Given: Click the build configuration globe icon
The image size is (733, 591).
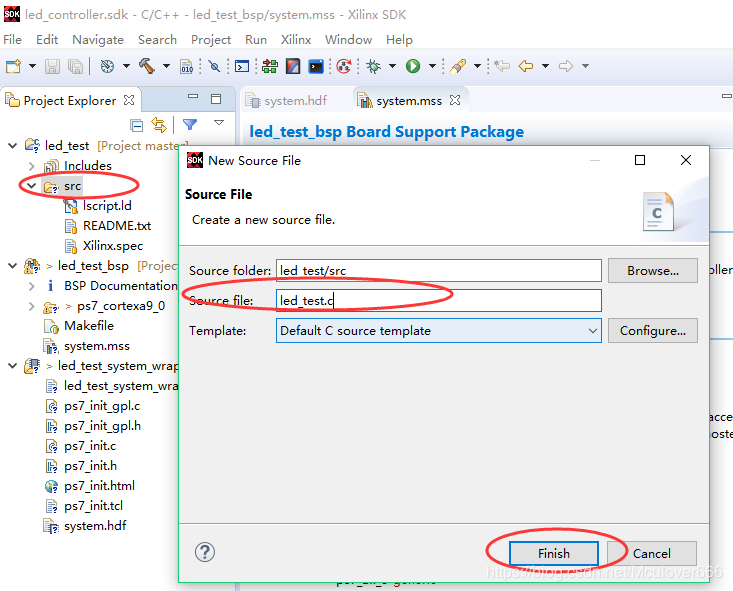Looking at the screenshot, I should click(108, 66).
